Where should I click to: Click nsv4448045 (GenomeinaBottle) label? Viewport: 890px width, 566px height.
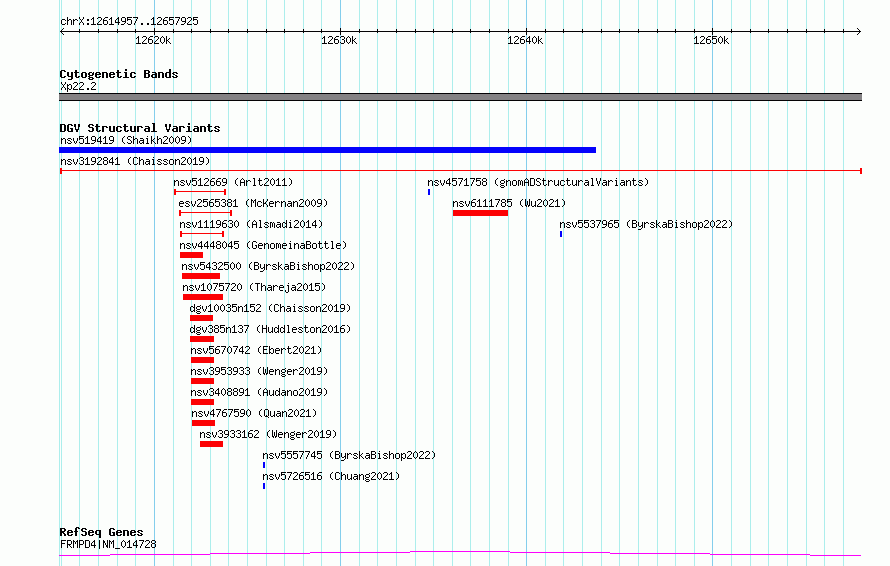[263, 245]
